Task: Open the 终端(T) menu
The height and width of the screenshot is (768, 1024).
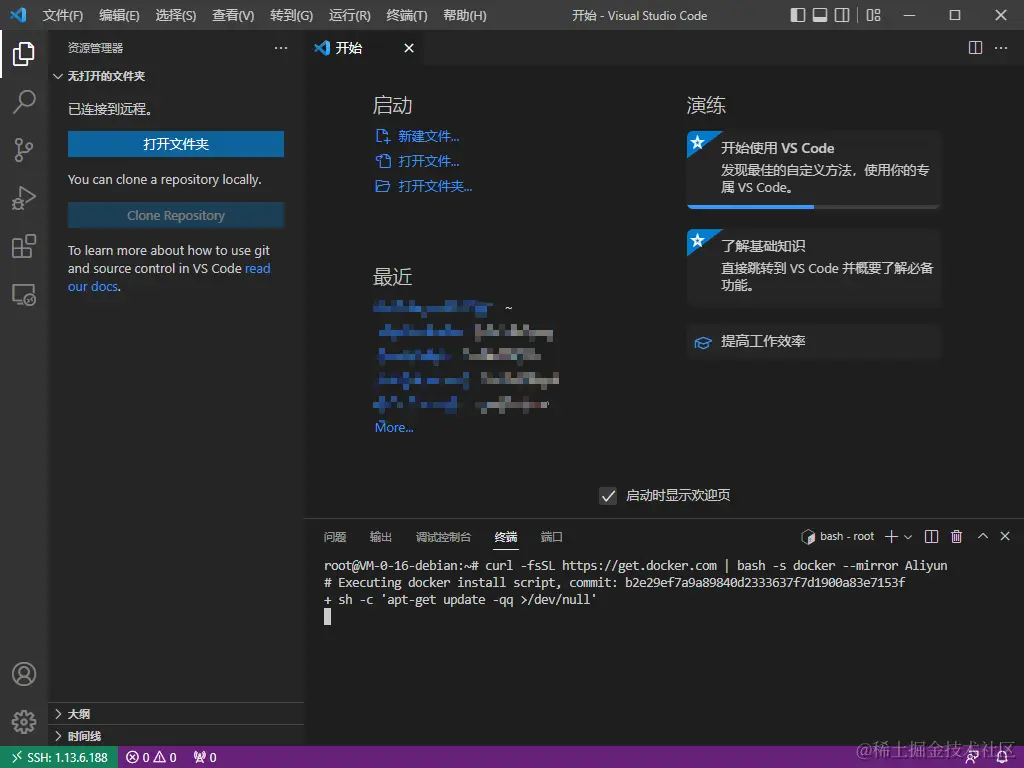Action: pyautogui.click(x=406, y=15)
